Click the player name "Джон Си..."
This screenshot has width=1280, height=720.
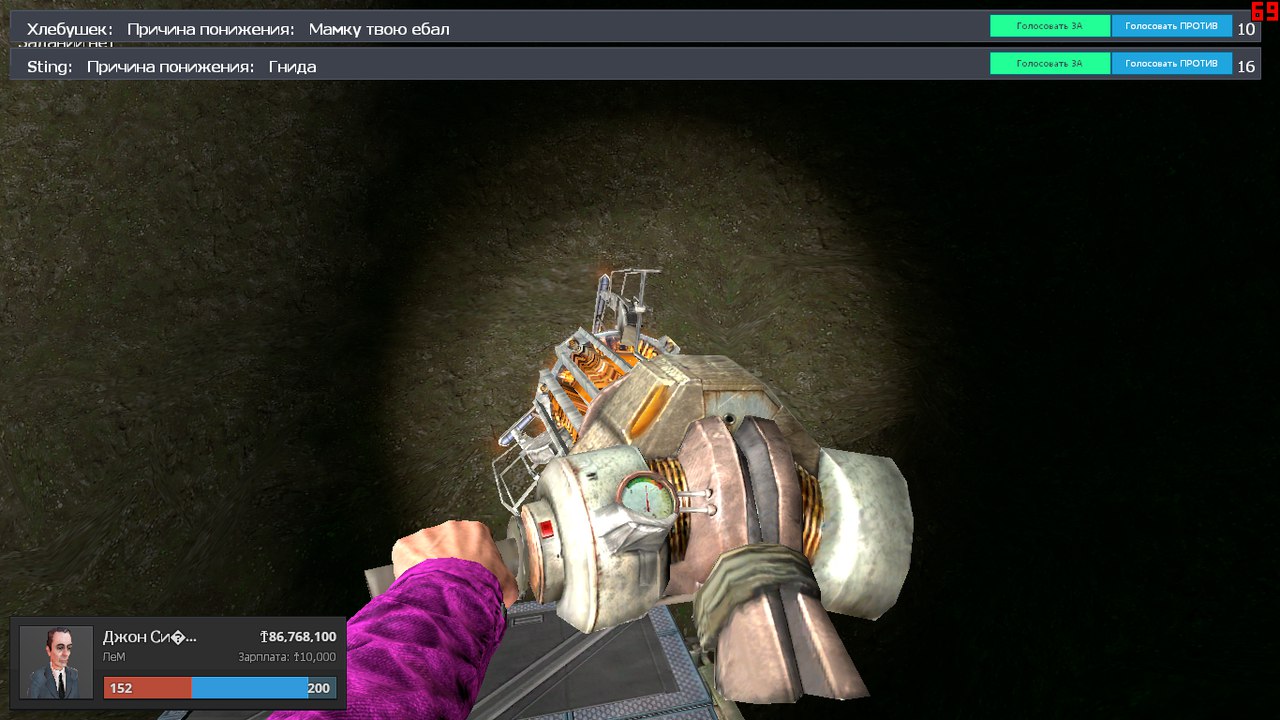(150, 637)
